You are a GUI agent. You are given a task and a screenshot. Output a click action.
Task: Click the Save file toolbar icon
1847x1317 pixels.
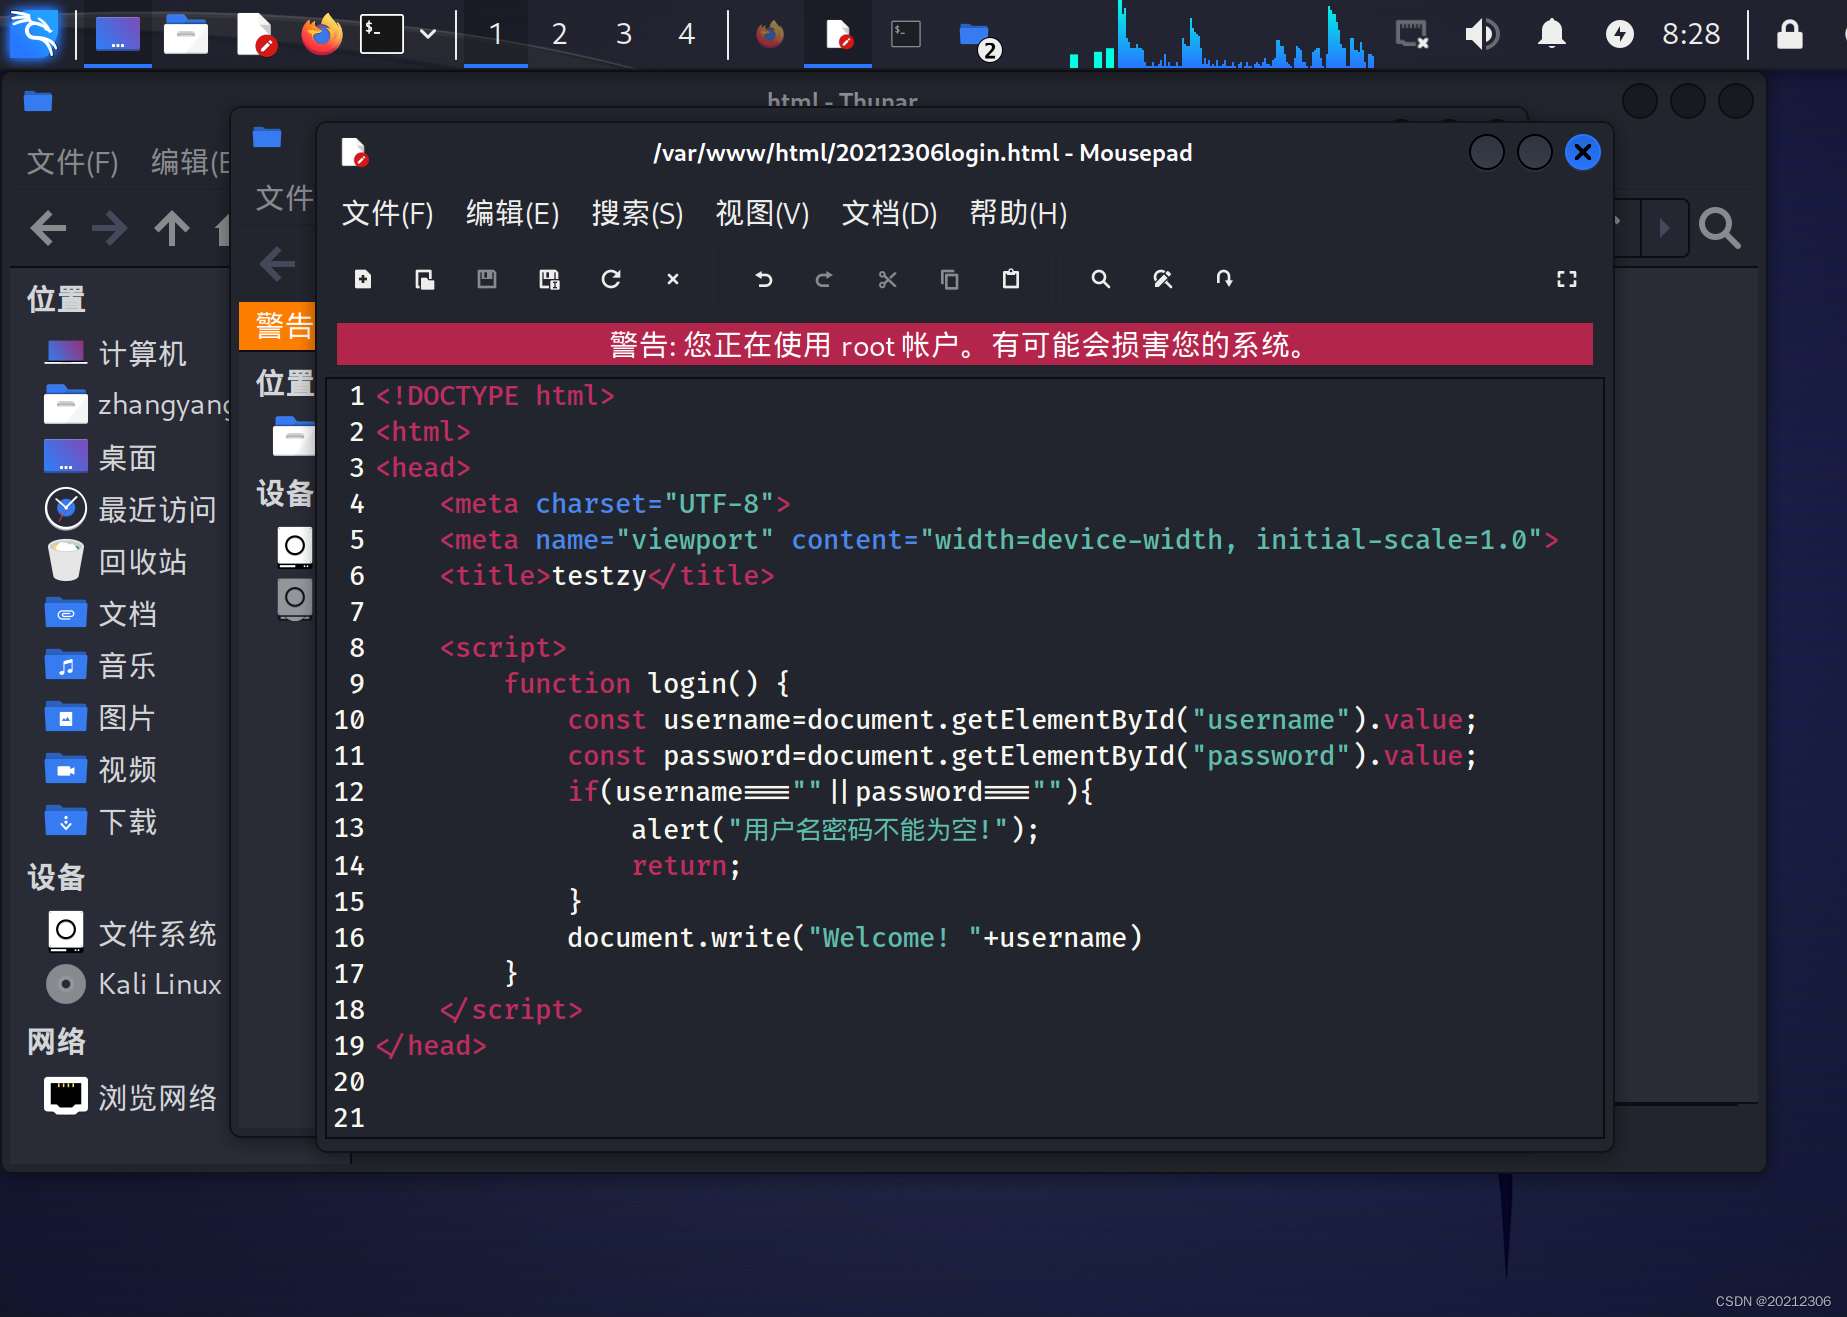(x=487, y=279)
